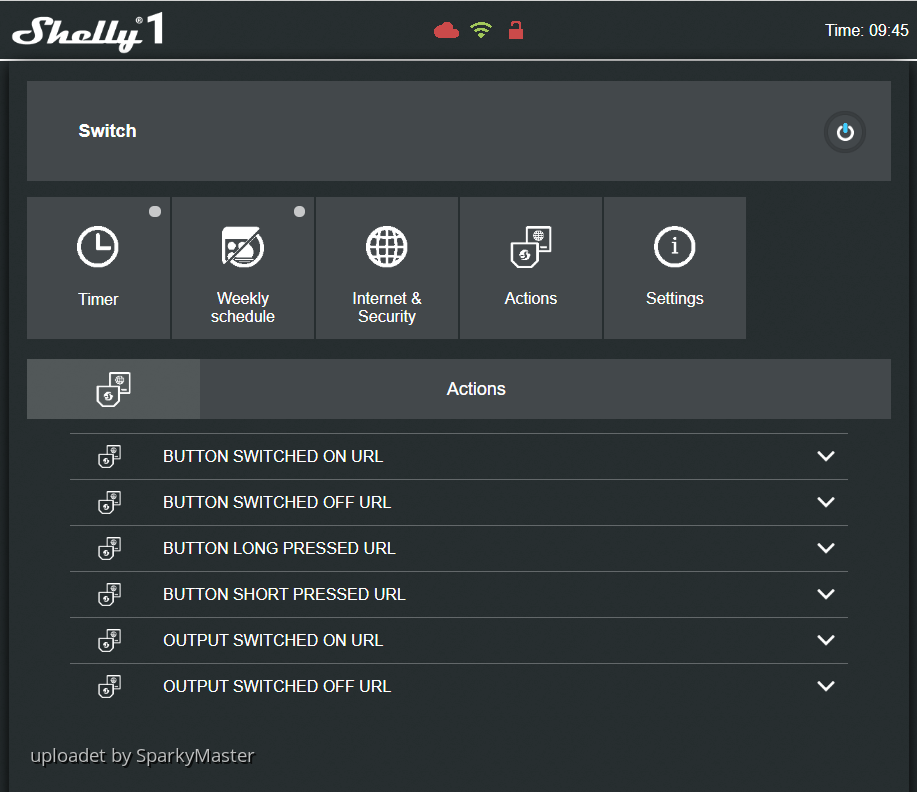Image resolution: width=917 pixels, height=792 pixels.
Task: Click the OUTPUT SWITCHED ON URL label
Action: [273, 640]
